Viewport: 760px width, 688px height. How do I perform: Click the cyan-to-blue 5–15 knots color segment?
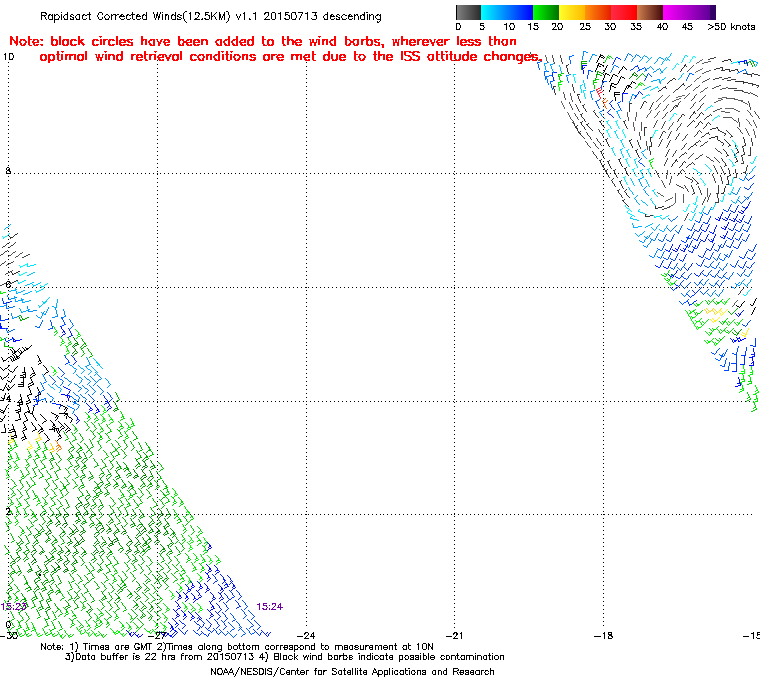tap(507, 12)
